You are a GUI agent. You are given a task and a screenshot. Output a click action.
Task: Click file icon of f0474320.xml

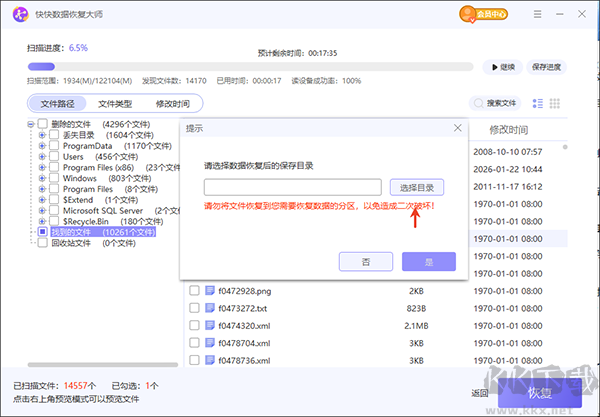click(210, 326)
